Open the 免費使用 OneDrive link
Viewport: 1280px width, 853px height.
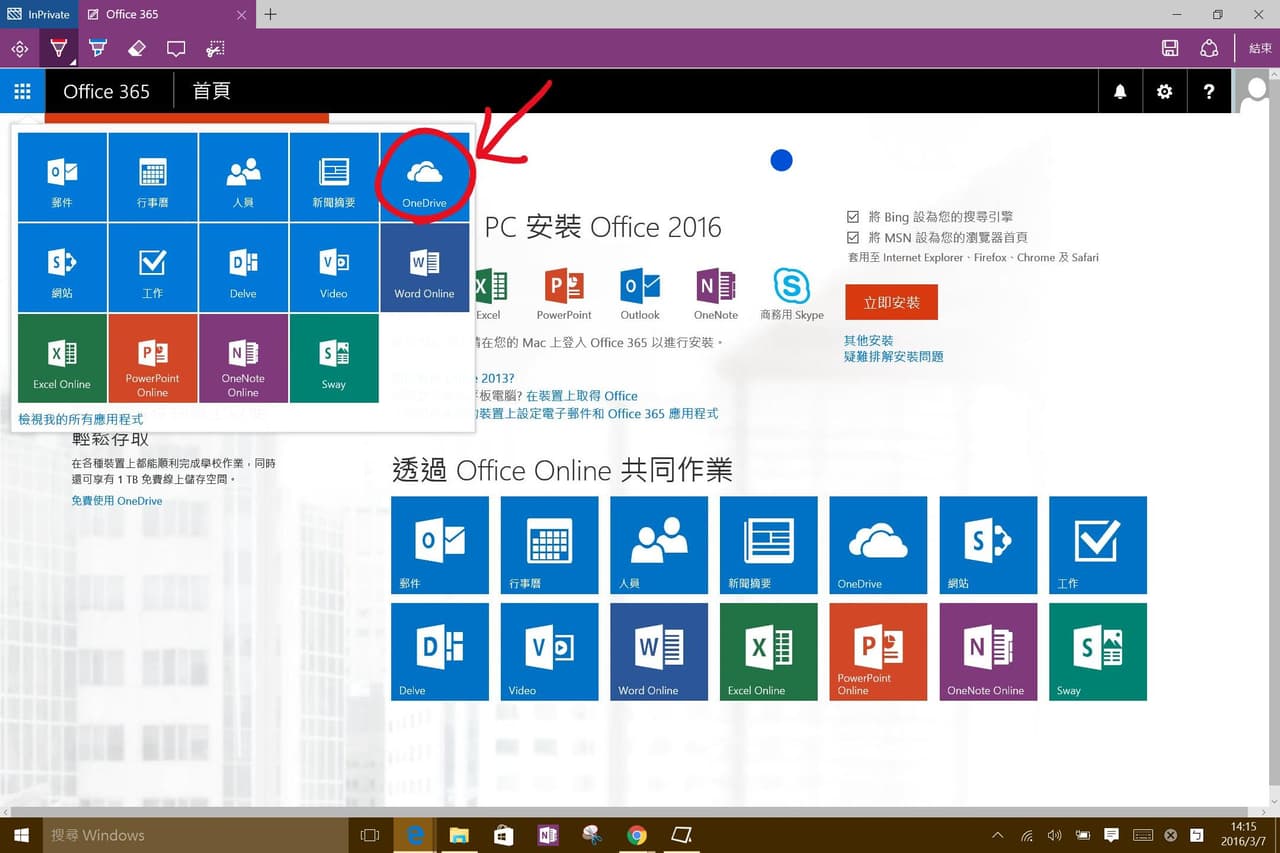coord(117,501)
